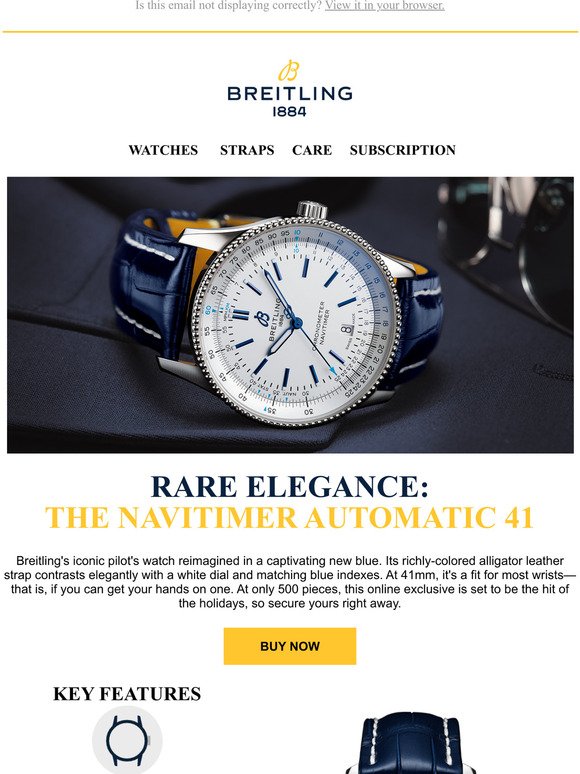580x774 pixels.
Task: Click the 'RARE ELEGANCE:' headline
Action: [290, 486]
